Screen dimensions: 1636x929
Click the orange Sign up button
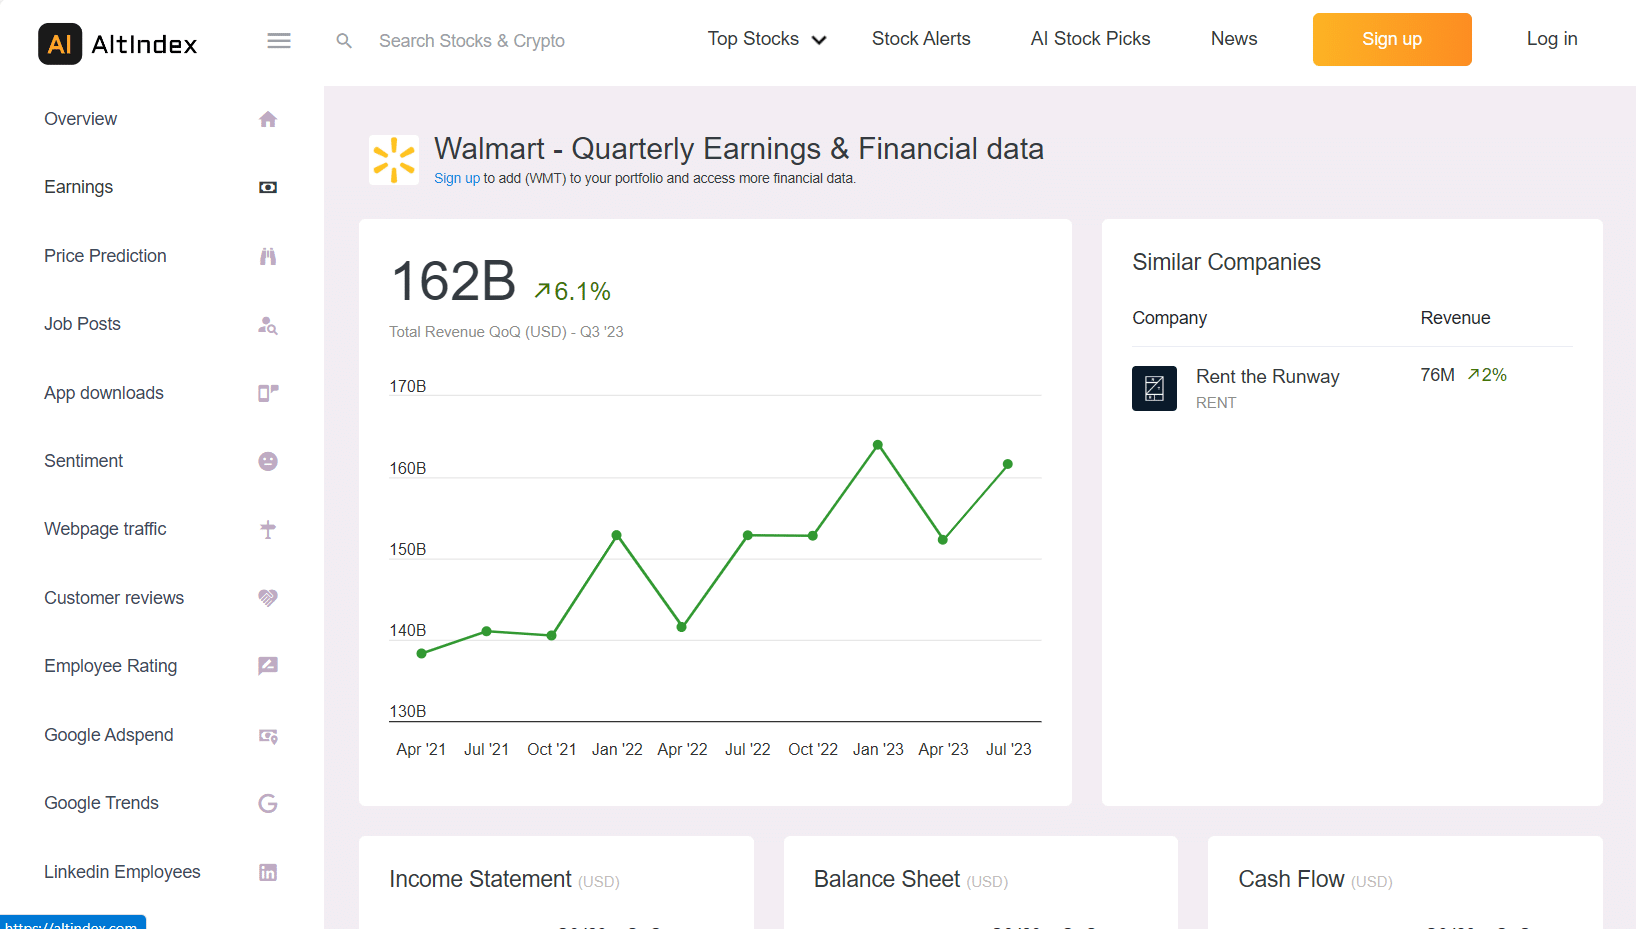click(x=1392, y=39)
